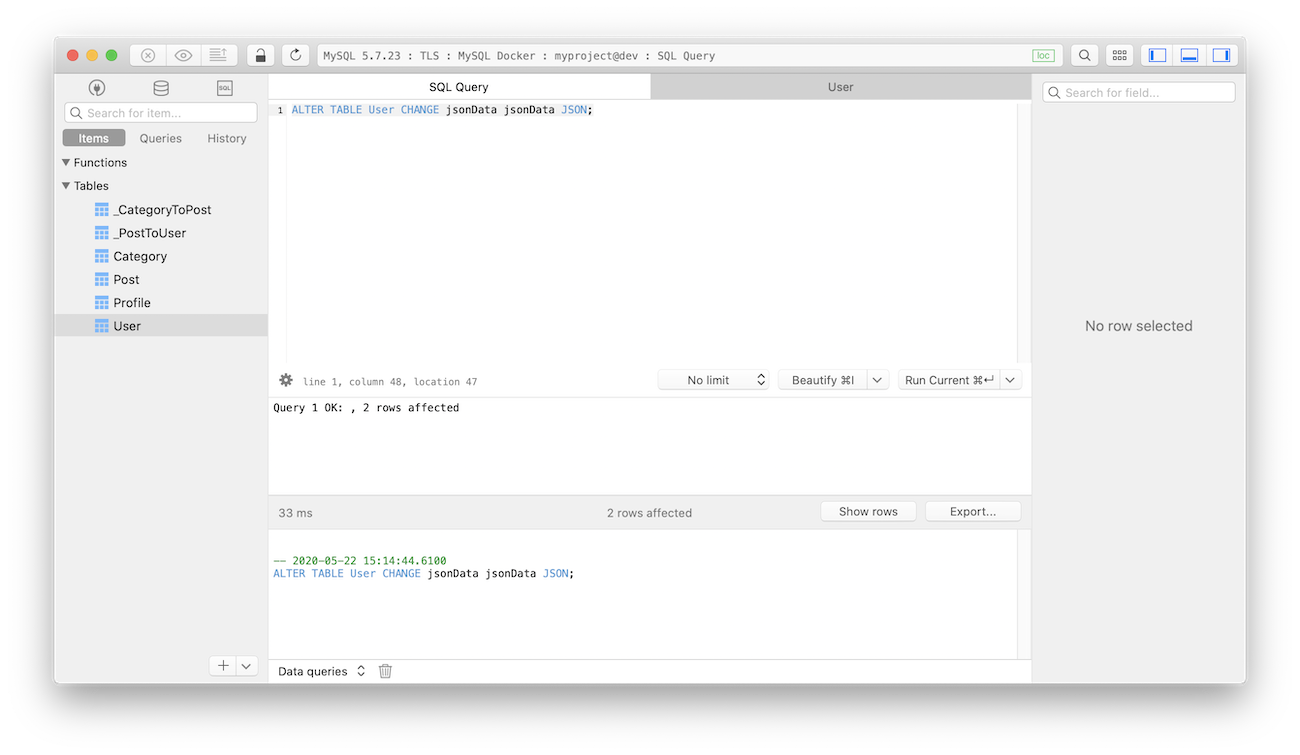Switch to the User tab

(x=840, y=87)
